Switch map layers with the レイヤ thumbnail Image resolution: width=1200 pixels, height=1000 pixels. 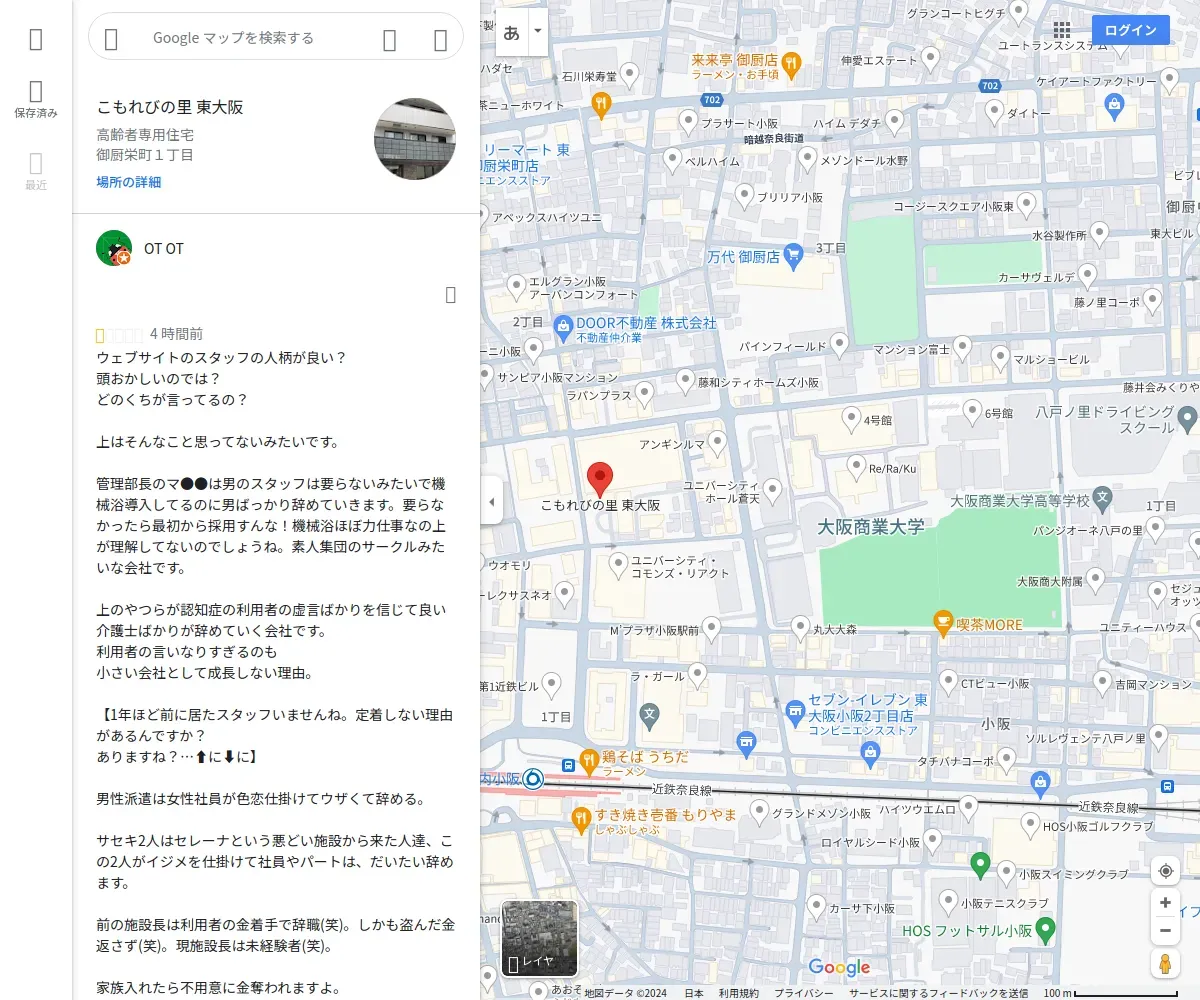click(539, 939)
